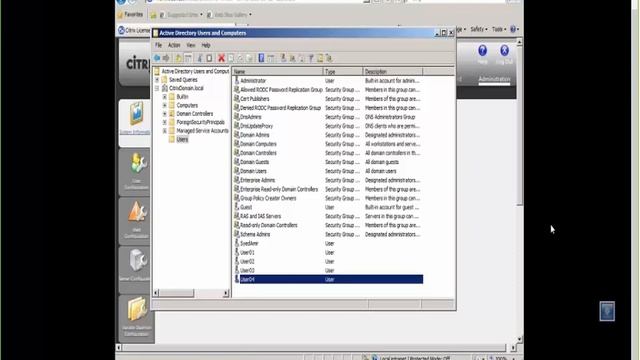640x360 pixels.
Task: Click the Forward arrow in ADUC toolbar
Action: (x=166, y=58)
